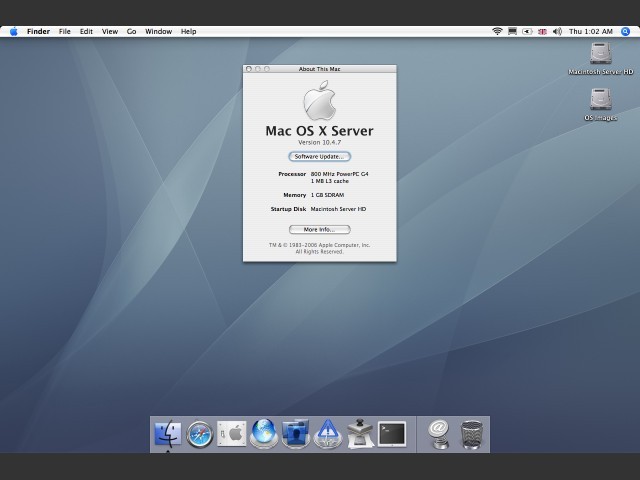
Task: Click the 1 MB L3 cache text
Action: 330,181
